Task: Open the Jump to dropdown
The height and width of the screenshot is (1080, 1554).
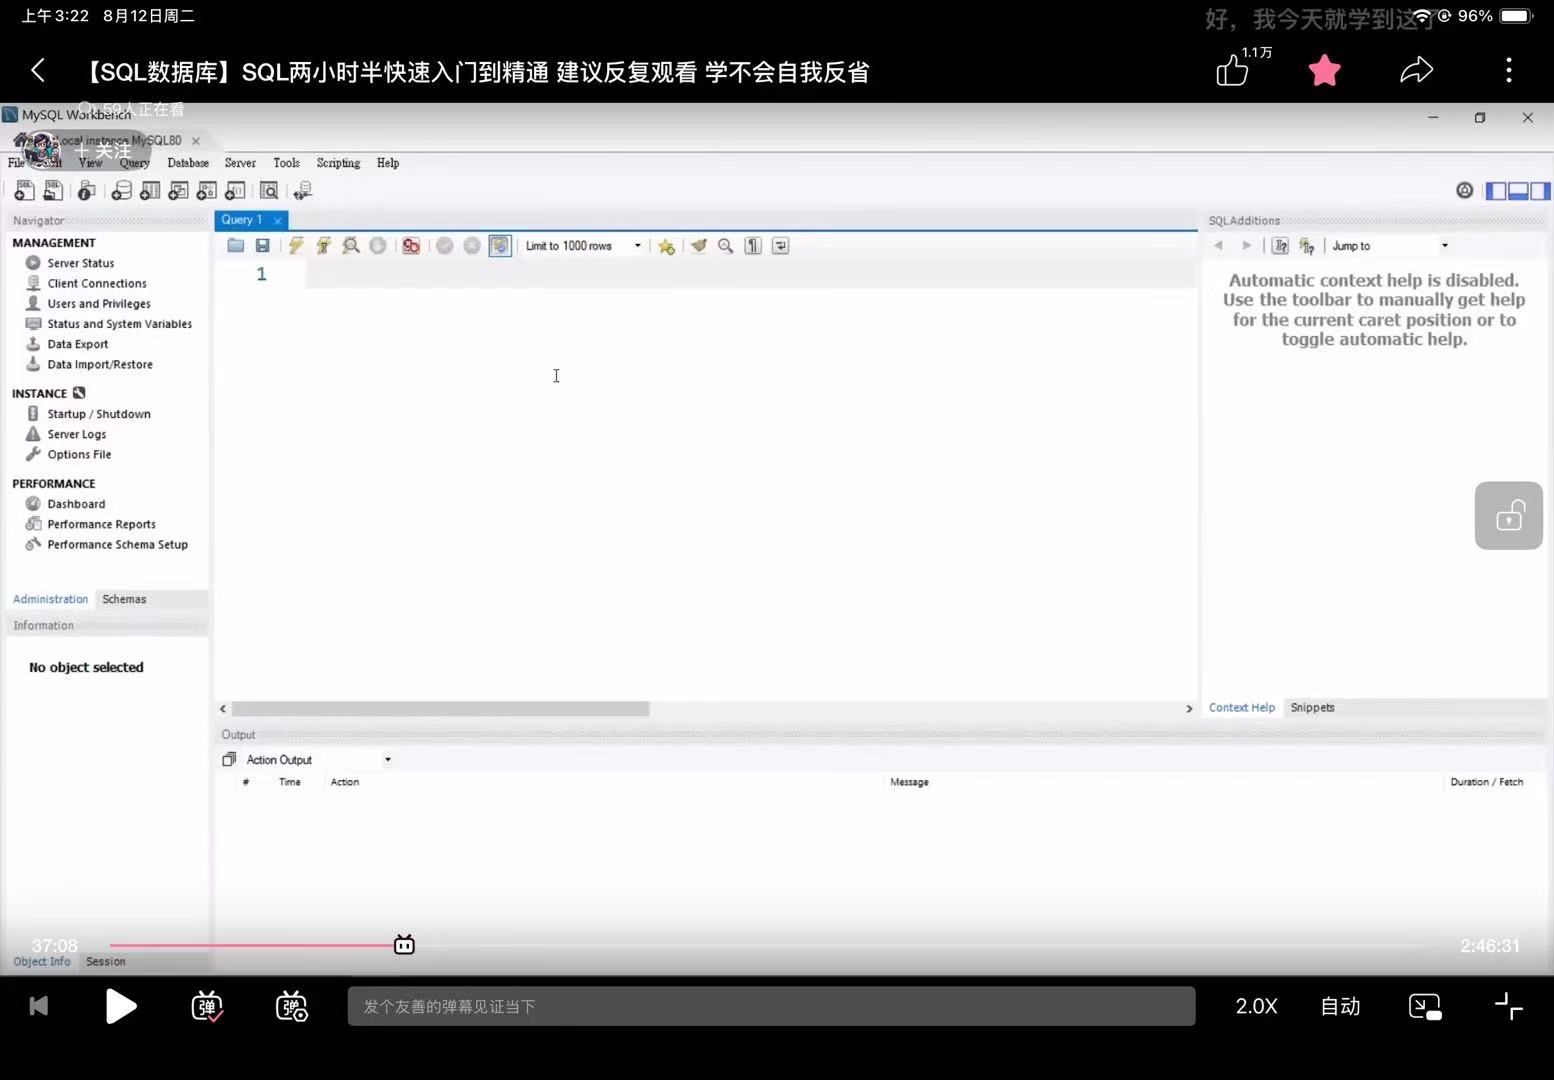Action: pyautogui.click(x=1390, y=246)
